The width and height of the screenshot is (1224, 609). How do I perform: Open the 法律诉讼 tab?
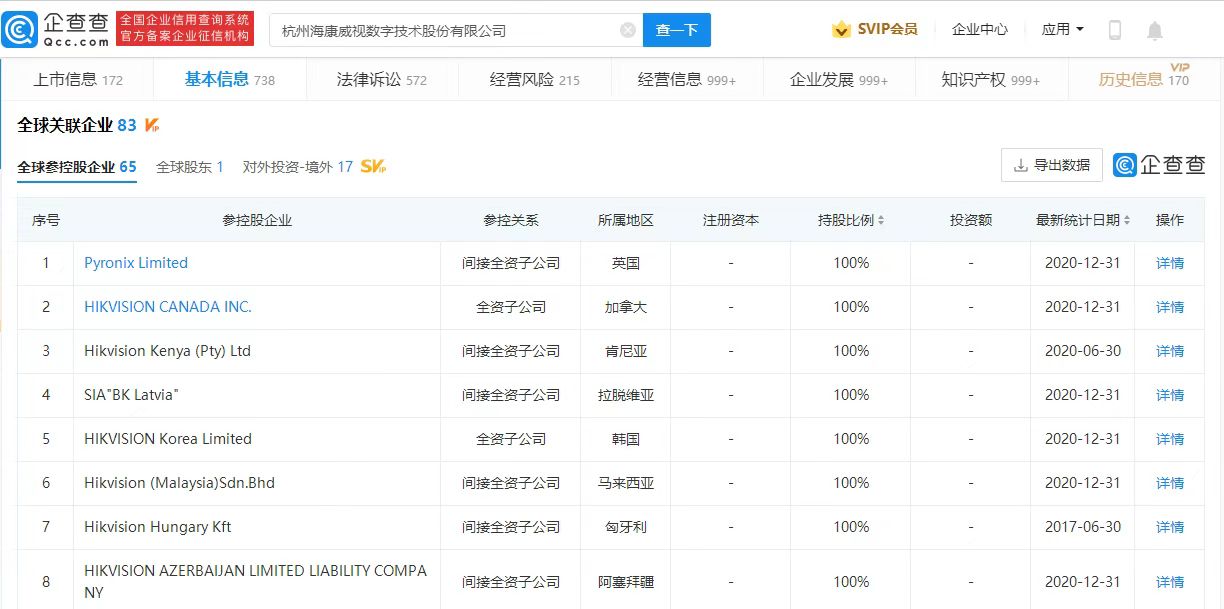point(382,80)
